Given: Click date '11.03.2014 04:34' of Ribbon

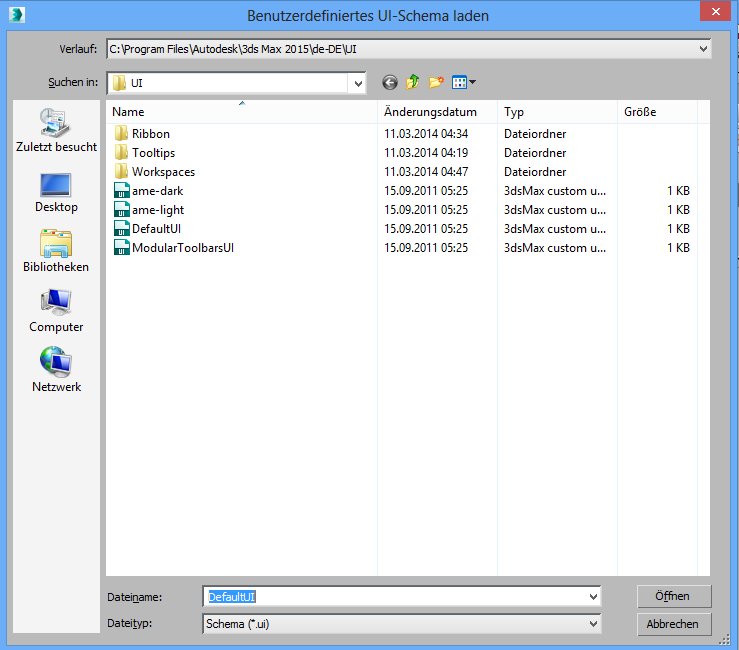Looking at the screenshot, I should pyautogui.click(x=426, y=133).
